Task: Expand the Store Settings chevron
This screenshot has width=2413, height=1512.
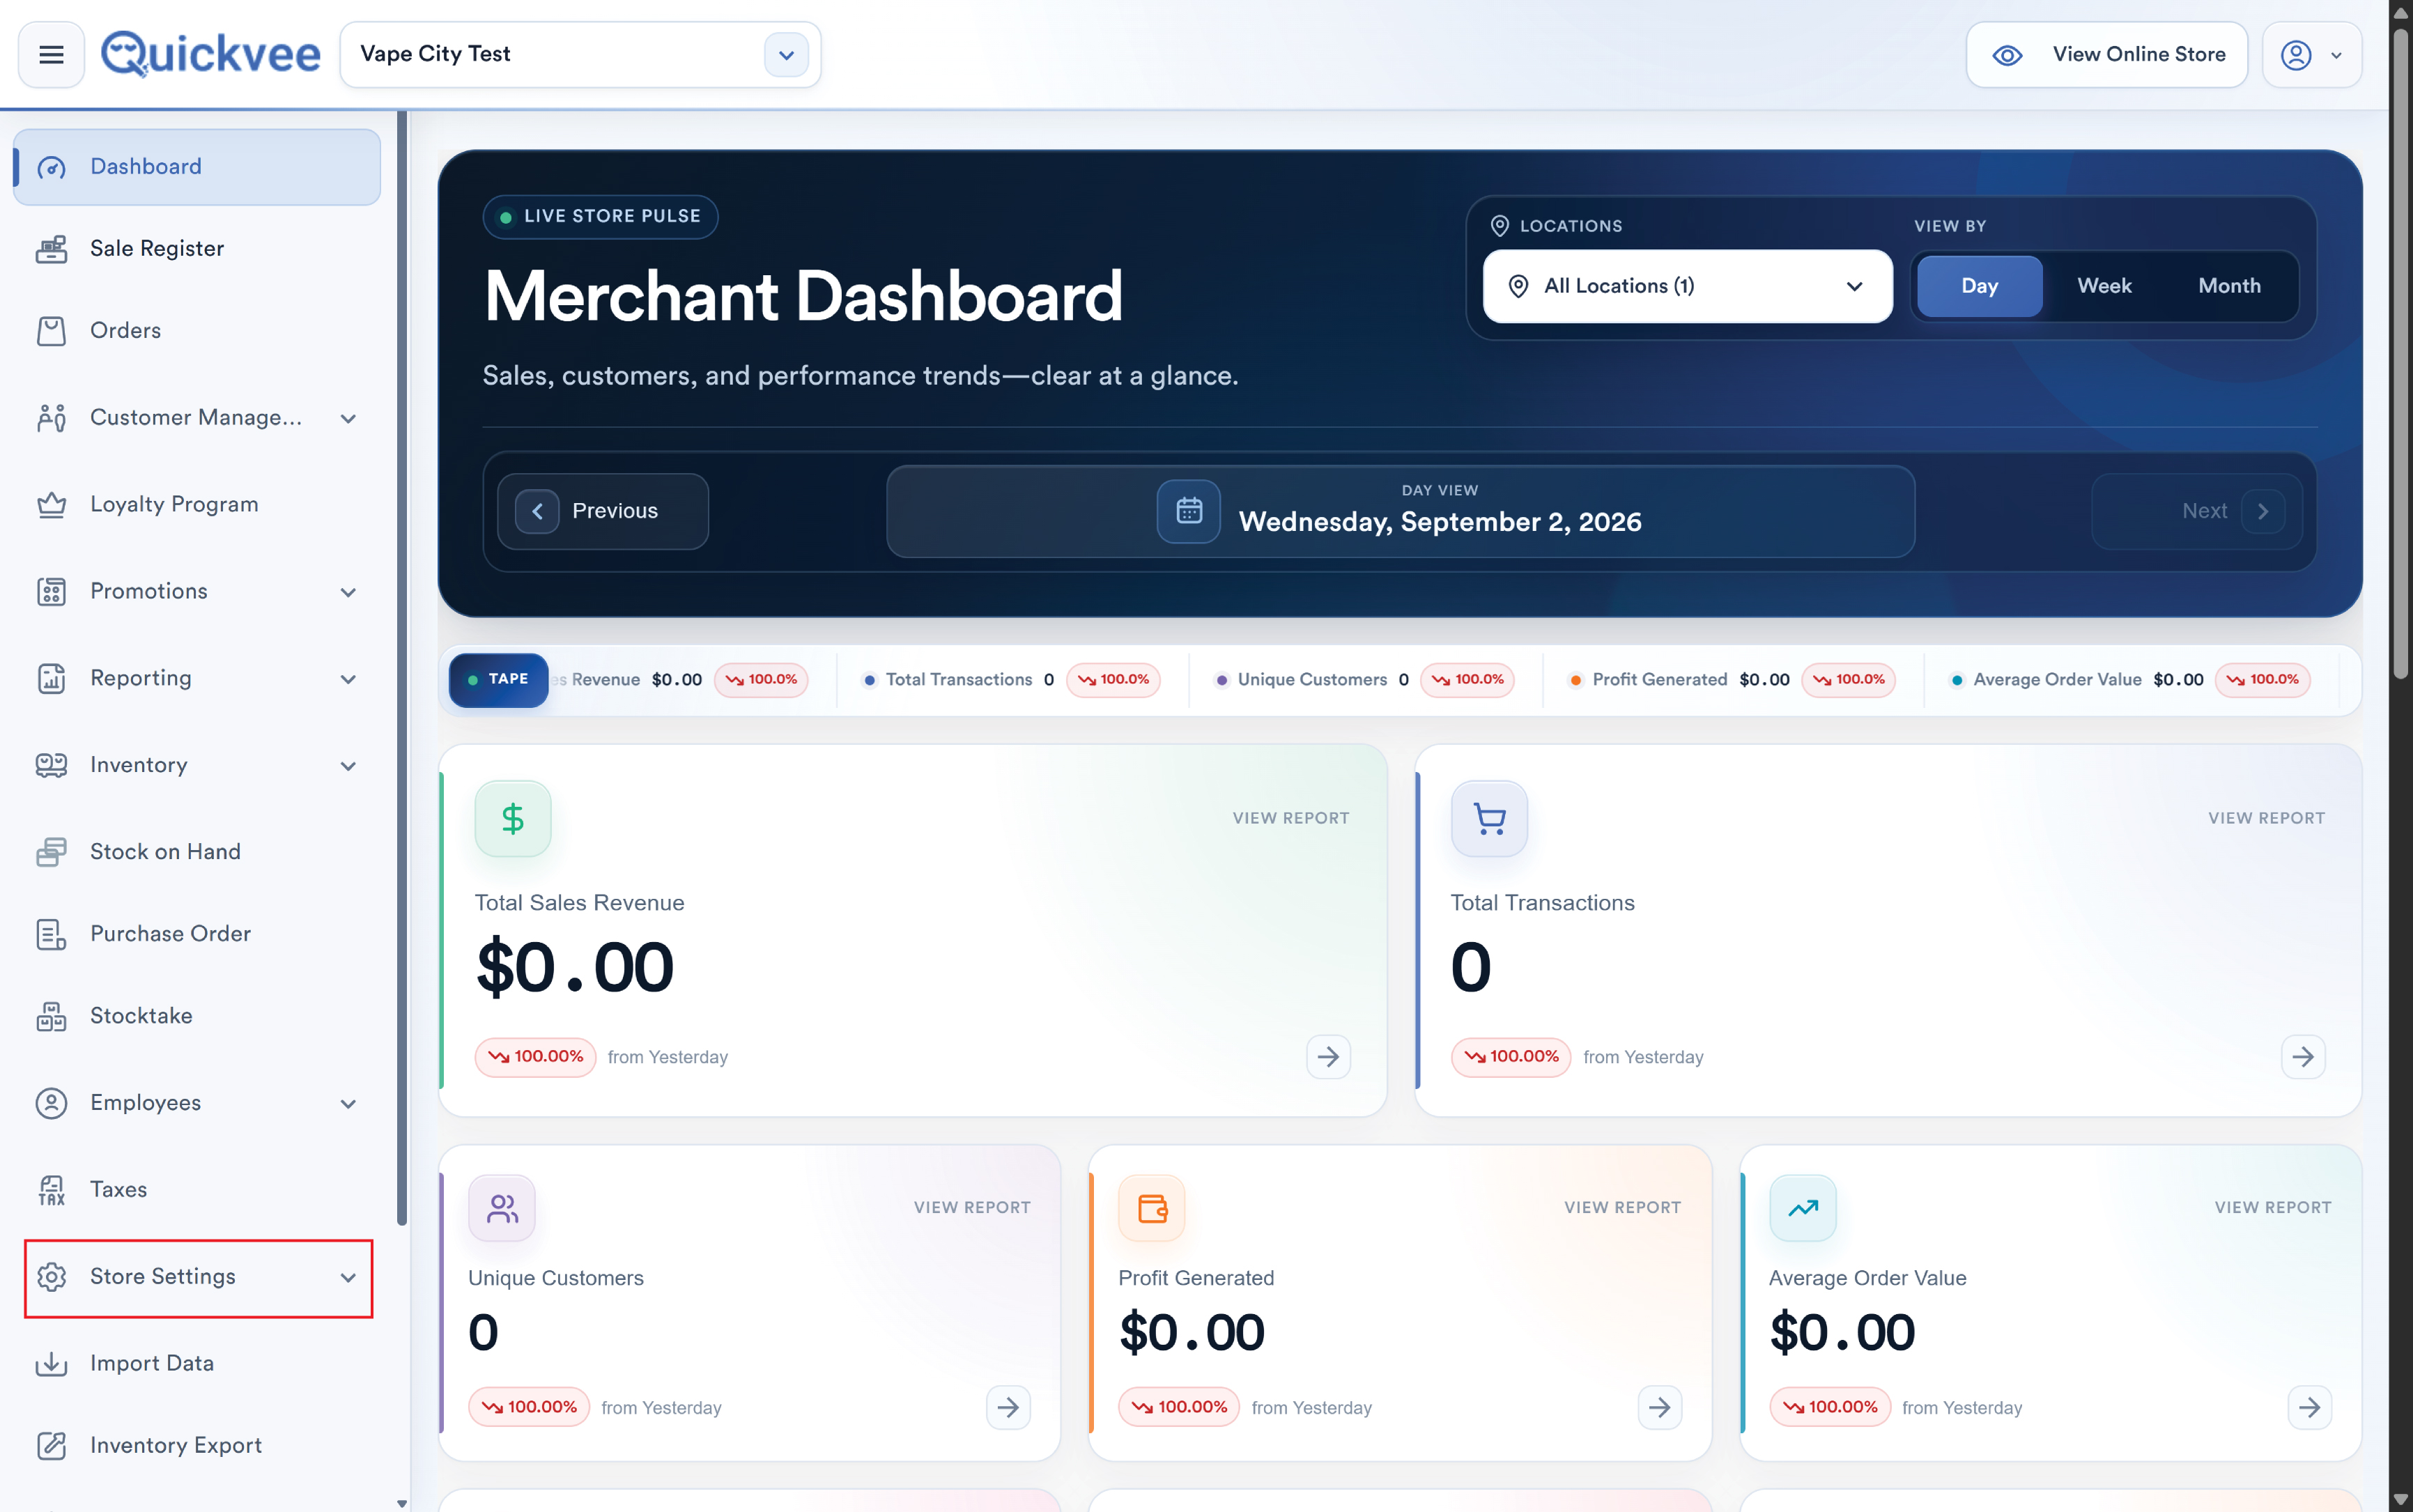Action: pyautogui.click(x=348, y=1277)
